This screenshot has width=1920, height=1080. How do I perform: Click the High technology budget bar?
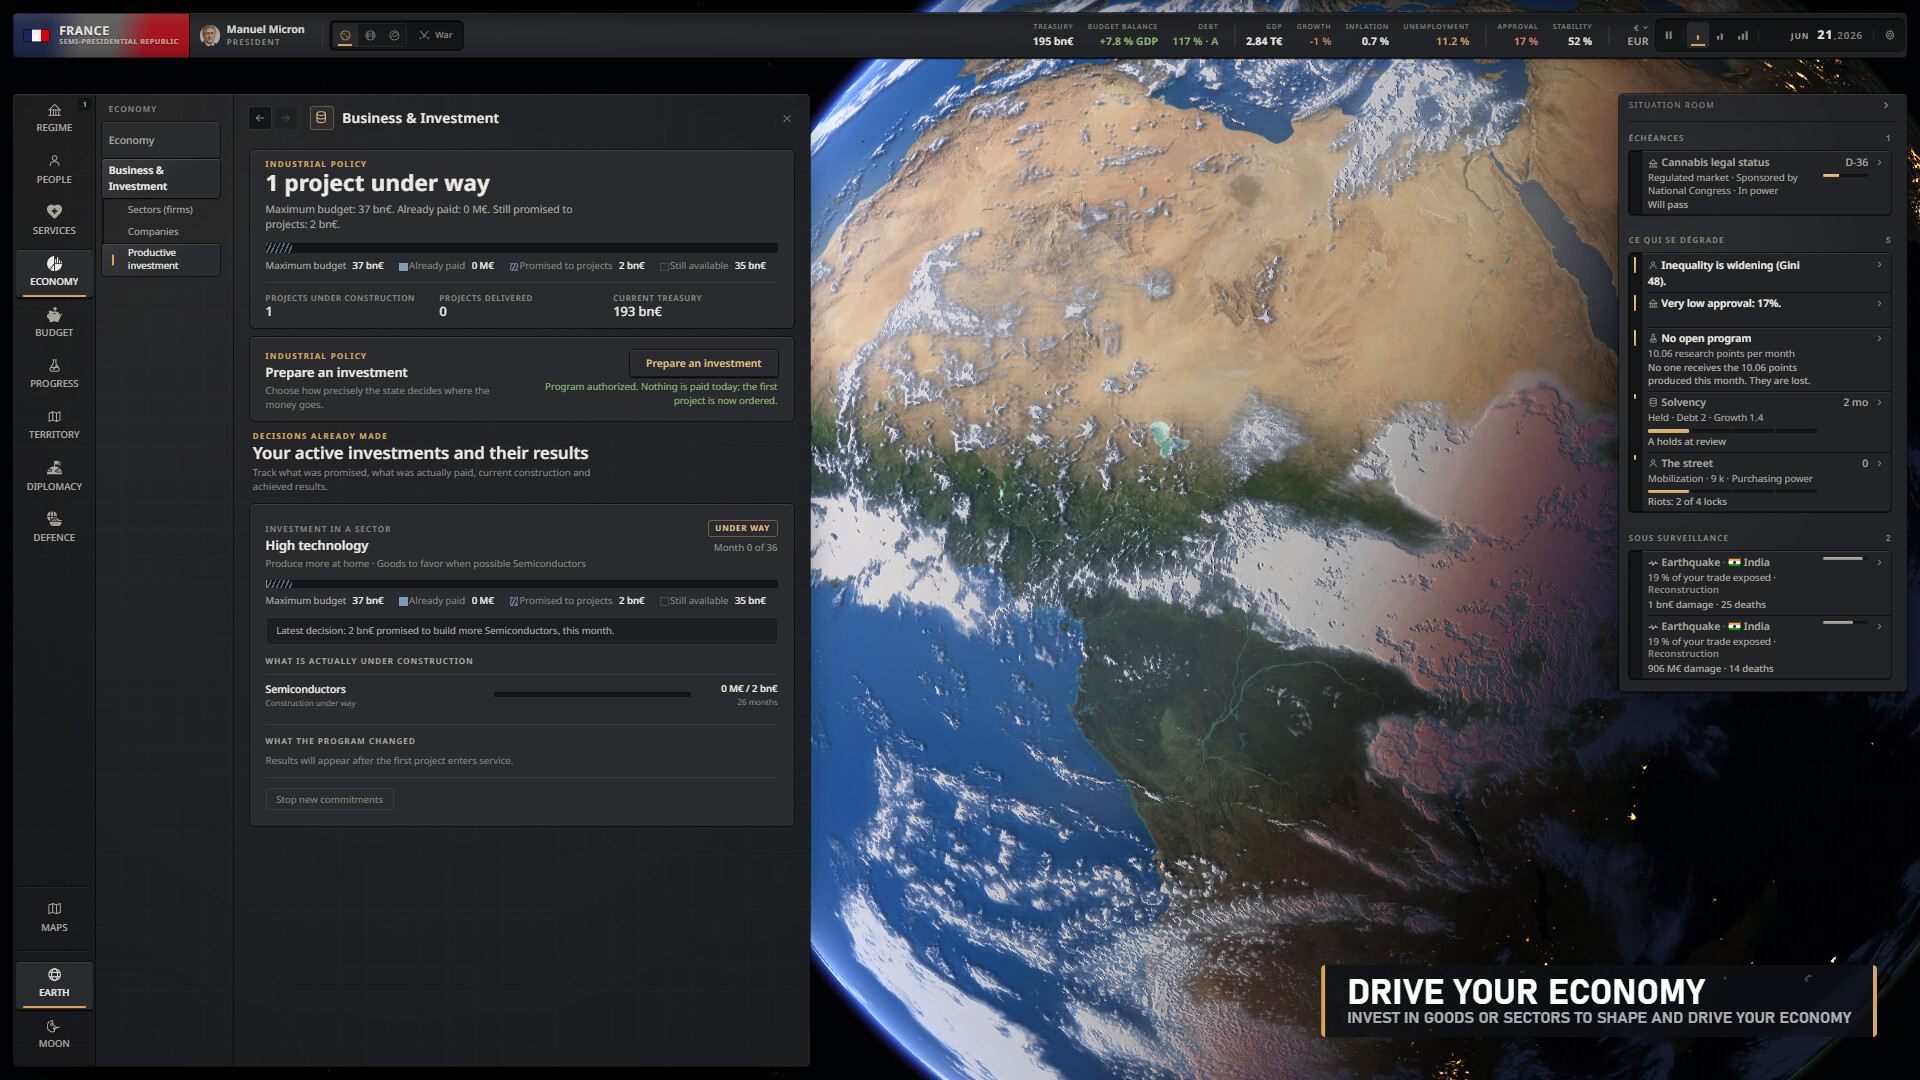(x=521, y=584)
